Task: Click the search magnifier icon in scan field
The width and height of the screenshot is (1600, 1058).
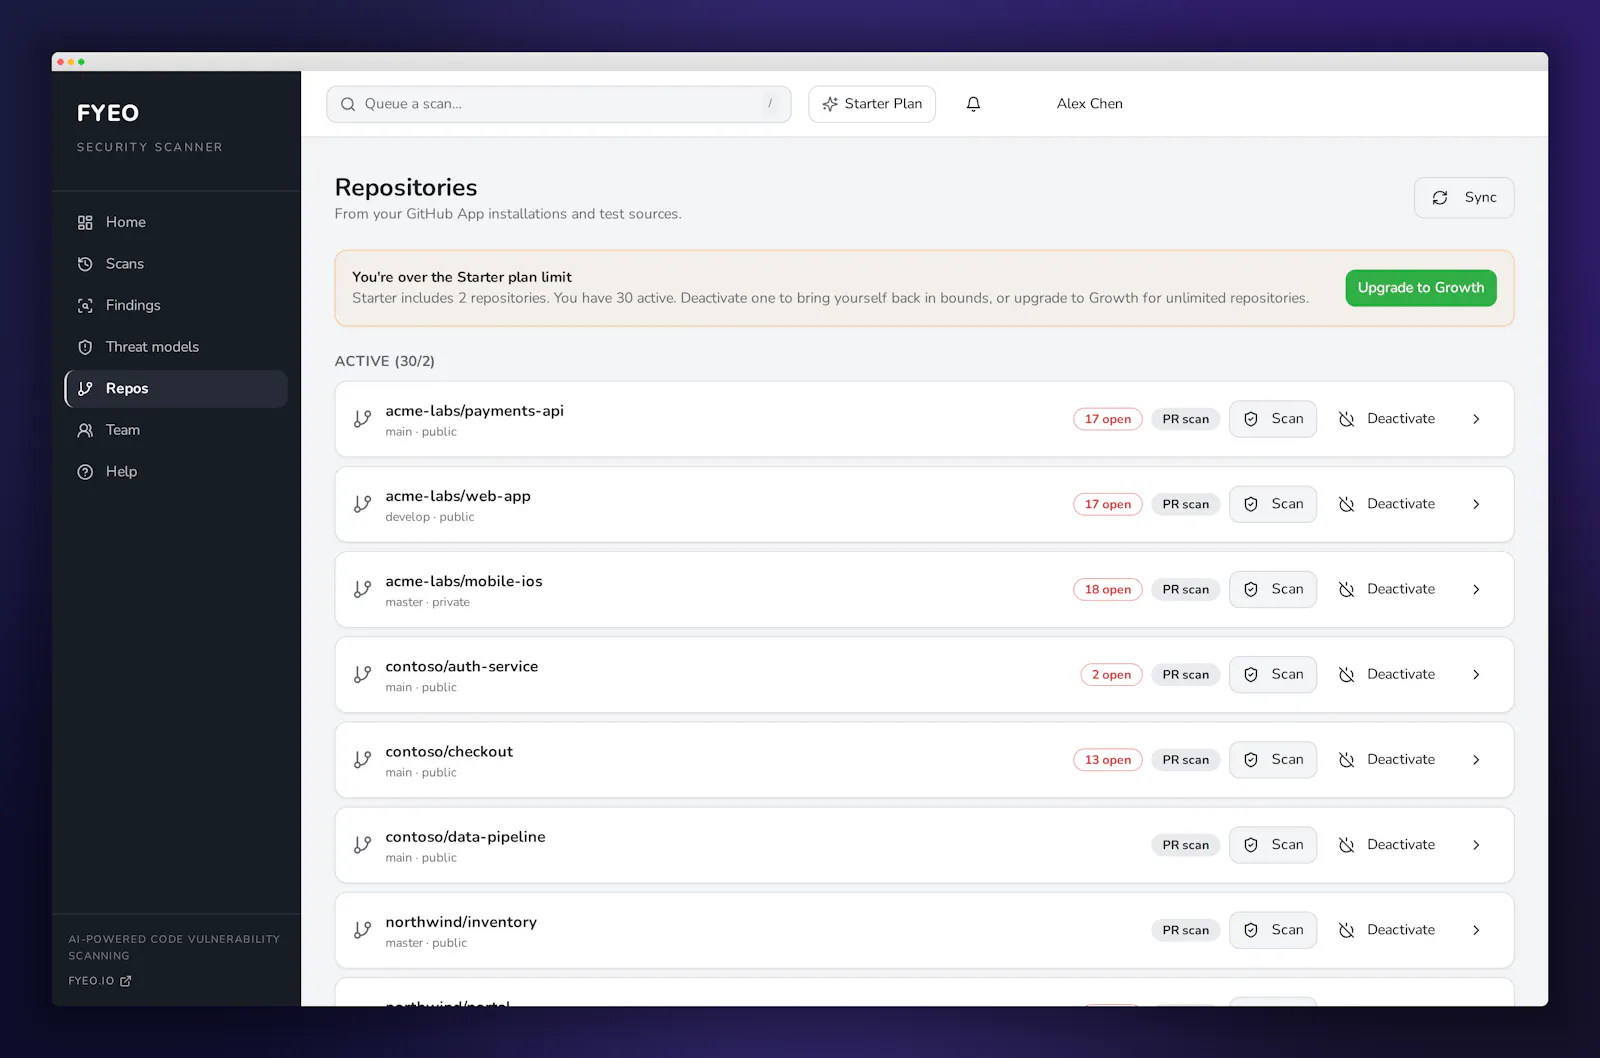Action: coord(348,104)
